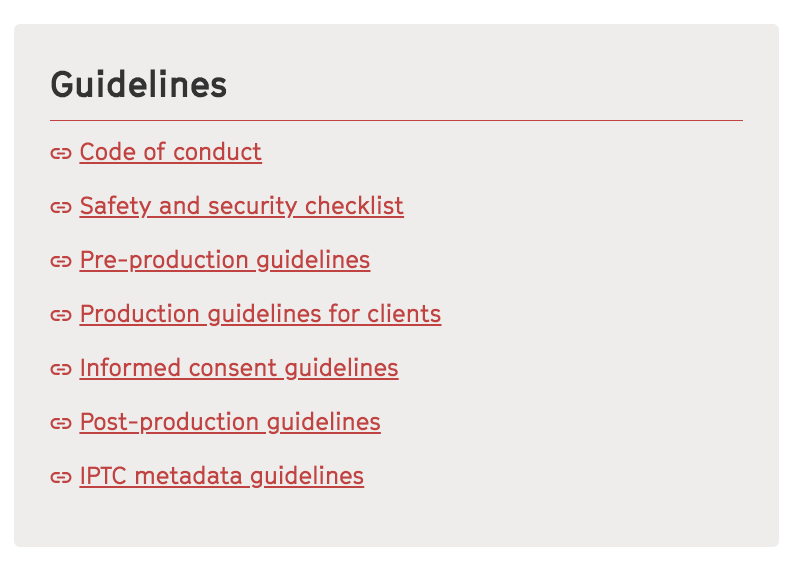Click the word clients in the Production link
The height and width of the screenshot is (566, 796).
(x=404, y=314)
